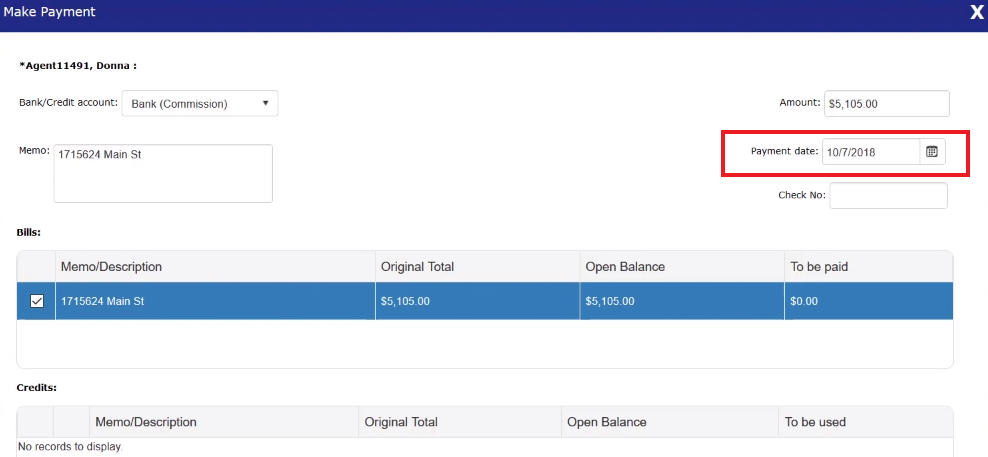Image resolution: width=988 pixels, height=457 pixels.
Task: Close the Make Payment dialog
Action: pyautogui.click(x=976, y=12)
